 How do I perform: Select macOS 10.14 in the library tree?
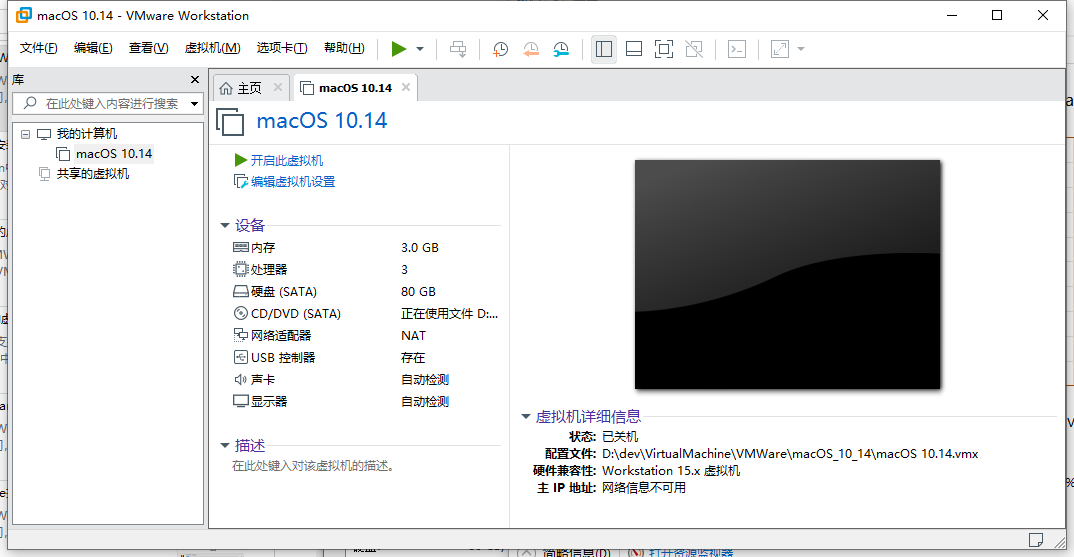point(114,153)
